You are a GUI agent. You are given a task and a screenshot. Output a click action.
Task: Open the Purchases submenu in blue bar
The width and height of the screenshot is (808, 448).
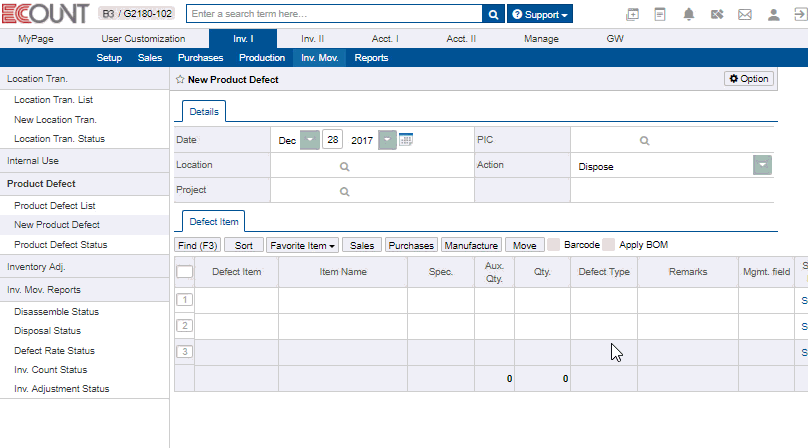coord(200,58)
